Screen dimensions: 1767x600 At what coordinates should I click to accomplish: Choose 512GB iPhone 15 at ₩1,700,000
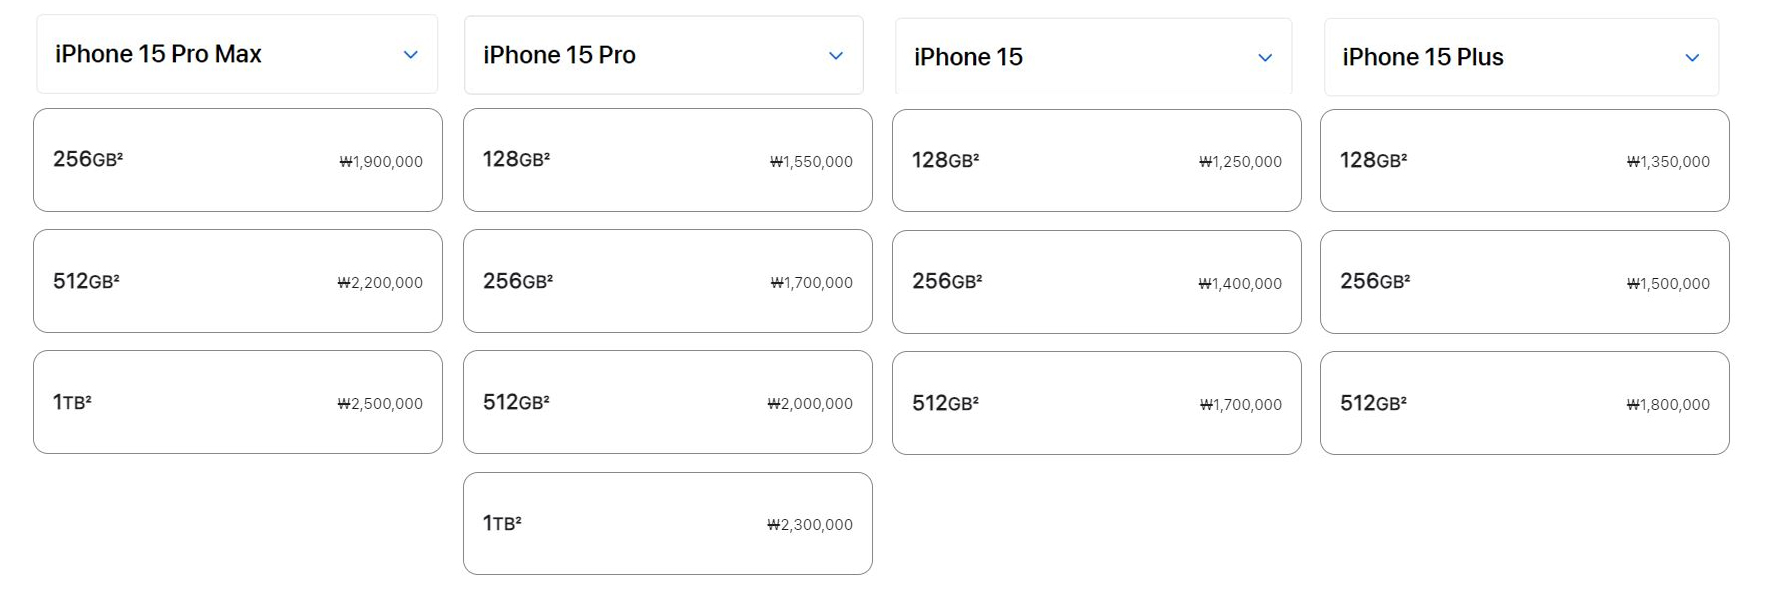(1096, 403)
